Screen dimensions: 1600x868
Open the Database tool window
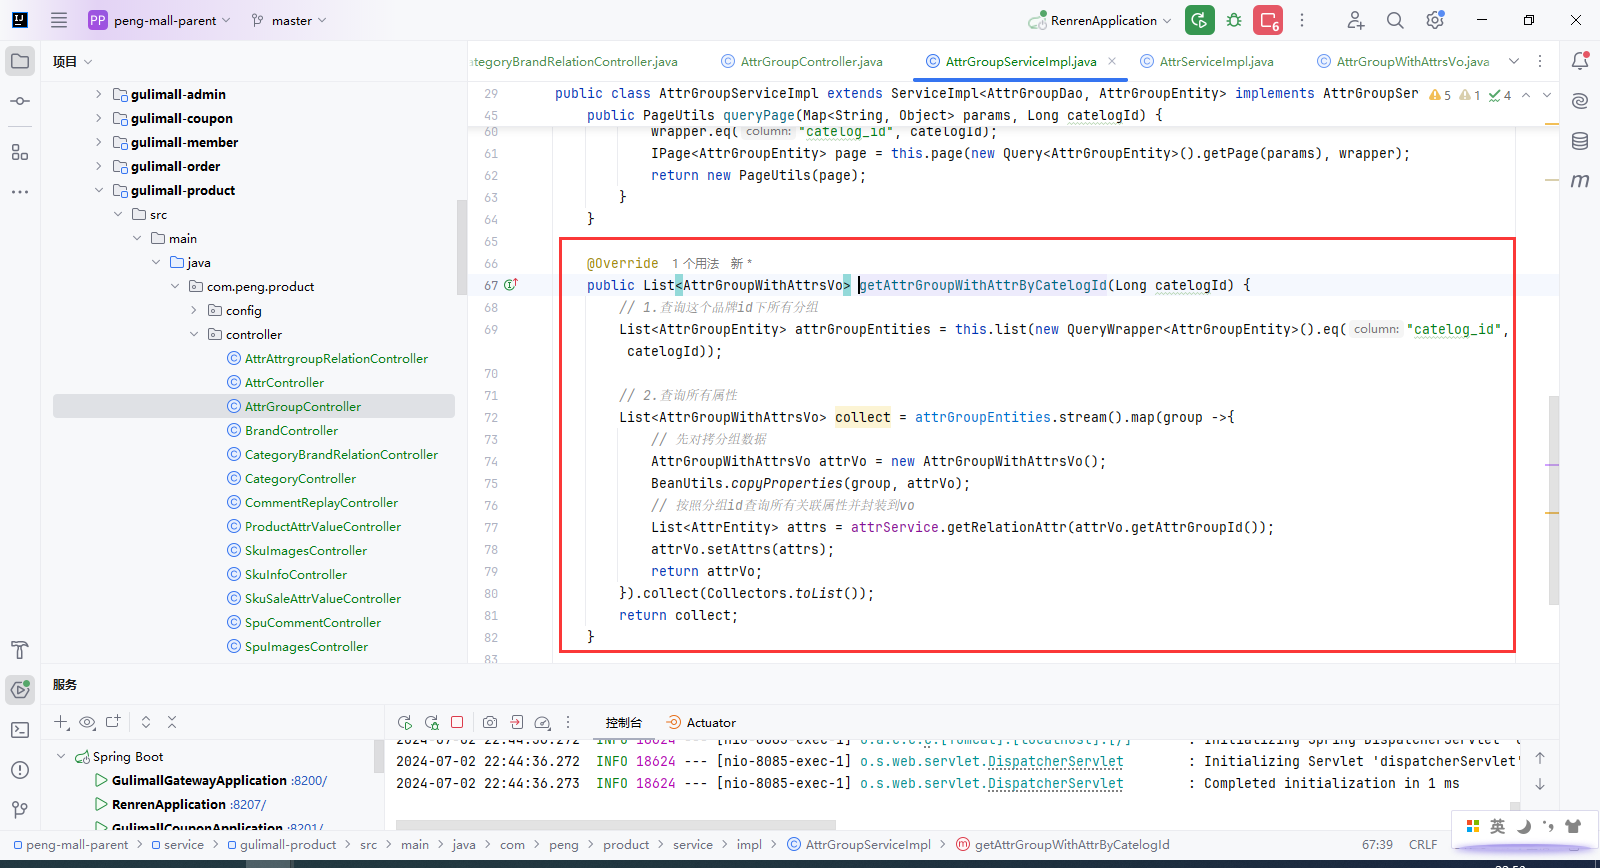point(1580,141)
